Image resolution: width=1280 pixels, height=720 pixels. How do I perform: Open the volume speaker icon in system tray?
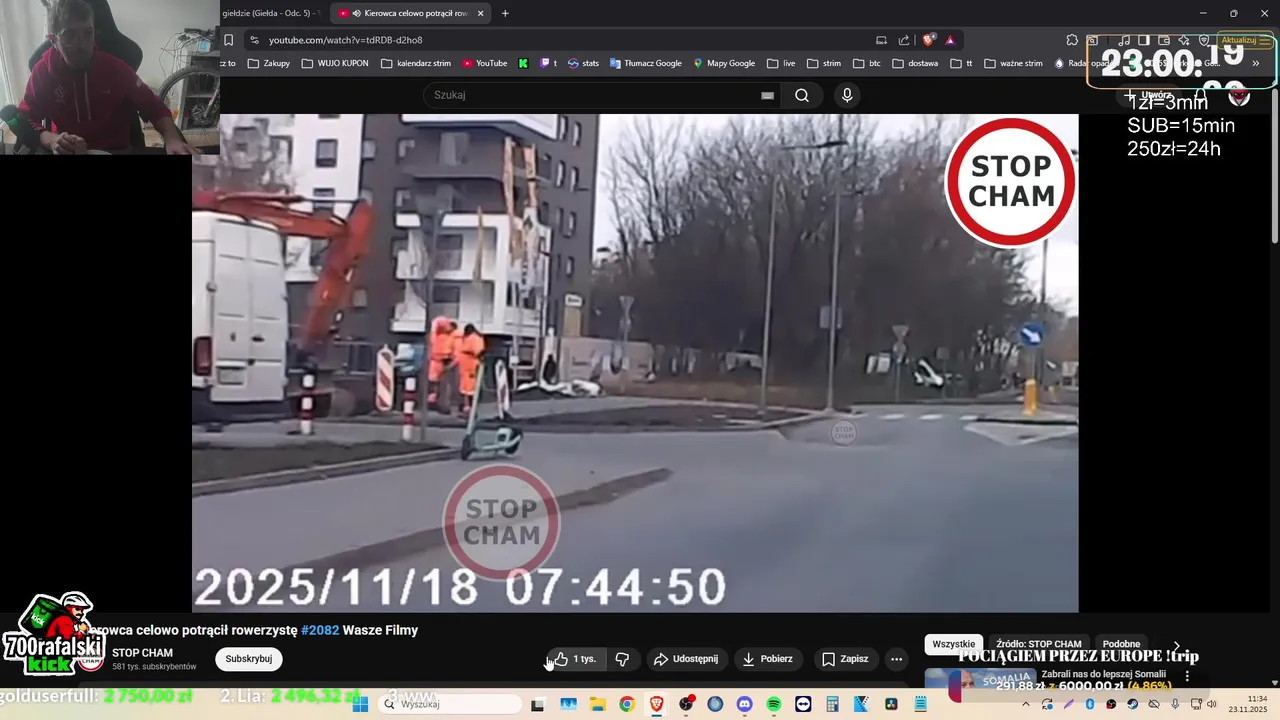[1212, 704]
